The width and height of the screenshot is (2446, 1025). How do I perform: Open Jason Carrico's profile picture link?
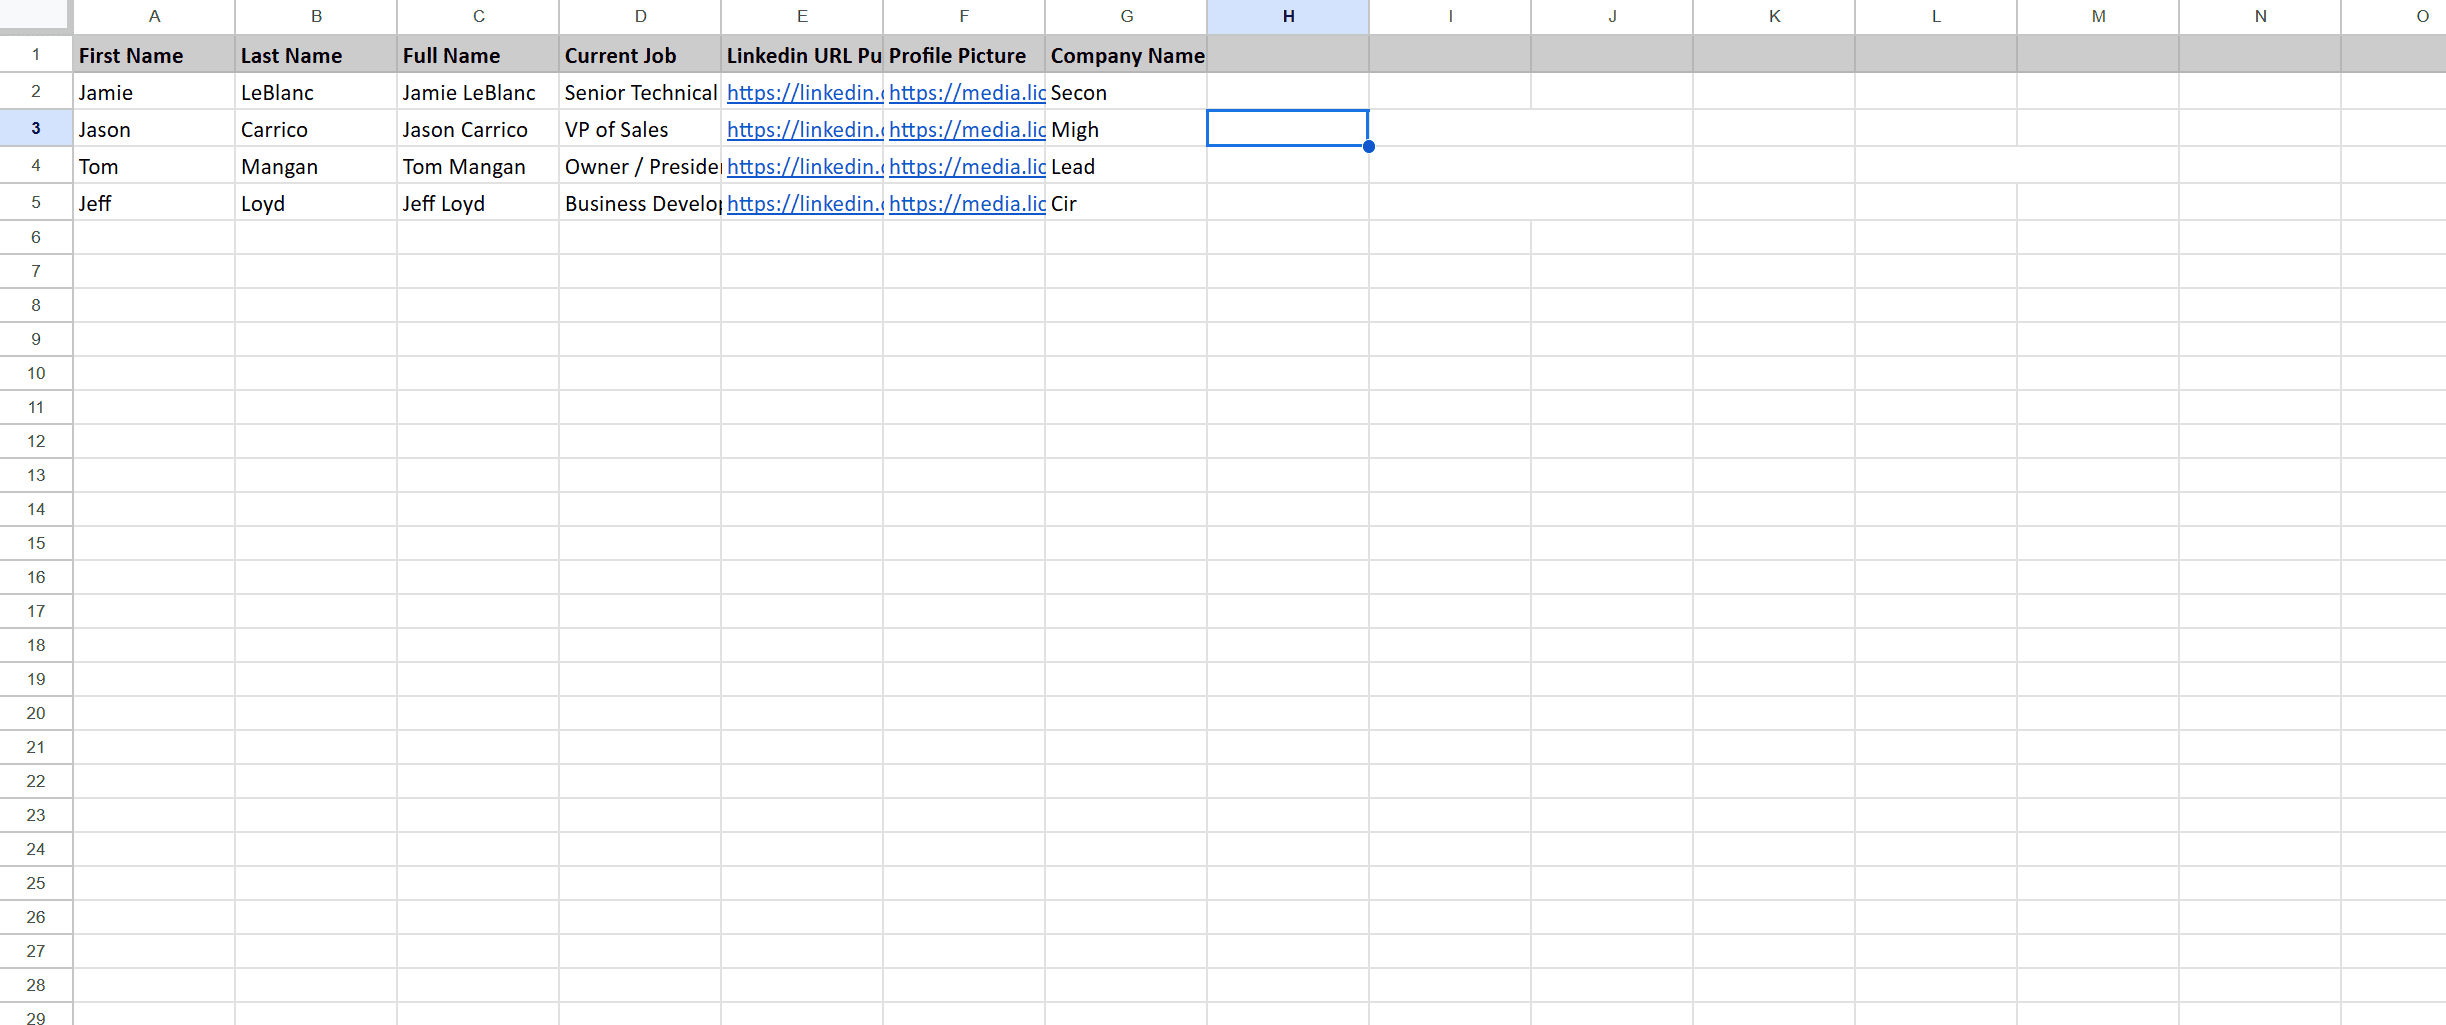point(966,130)
